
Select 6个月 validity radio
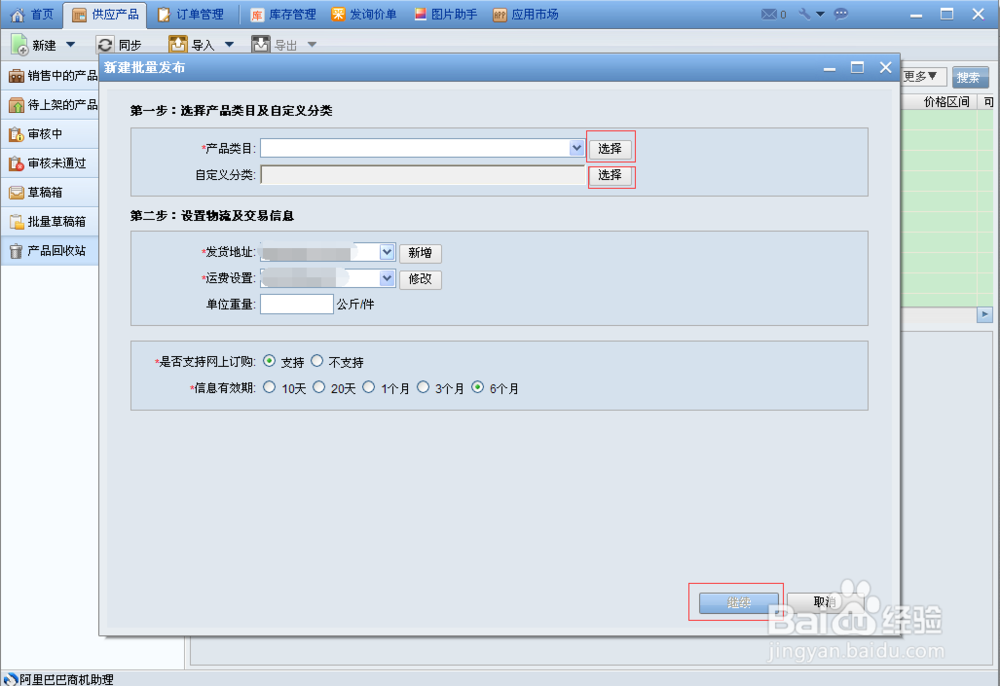[478, 387]
